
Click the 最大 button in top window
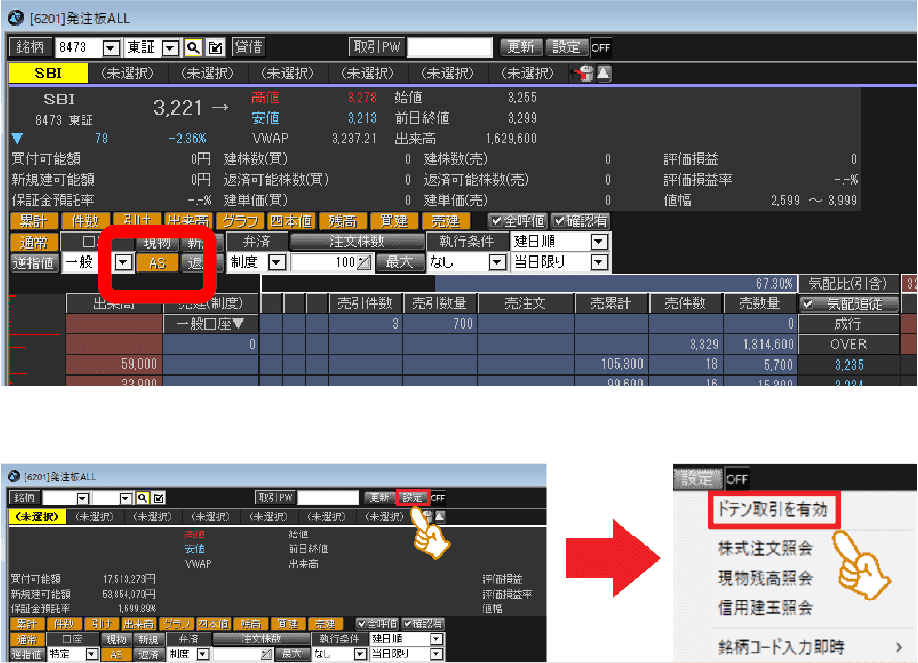point(399,262)
